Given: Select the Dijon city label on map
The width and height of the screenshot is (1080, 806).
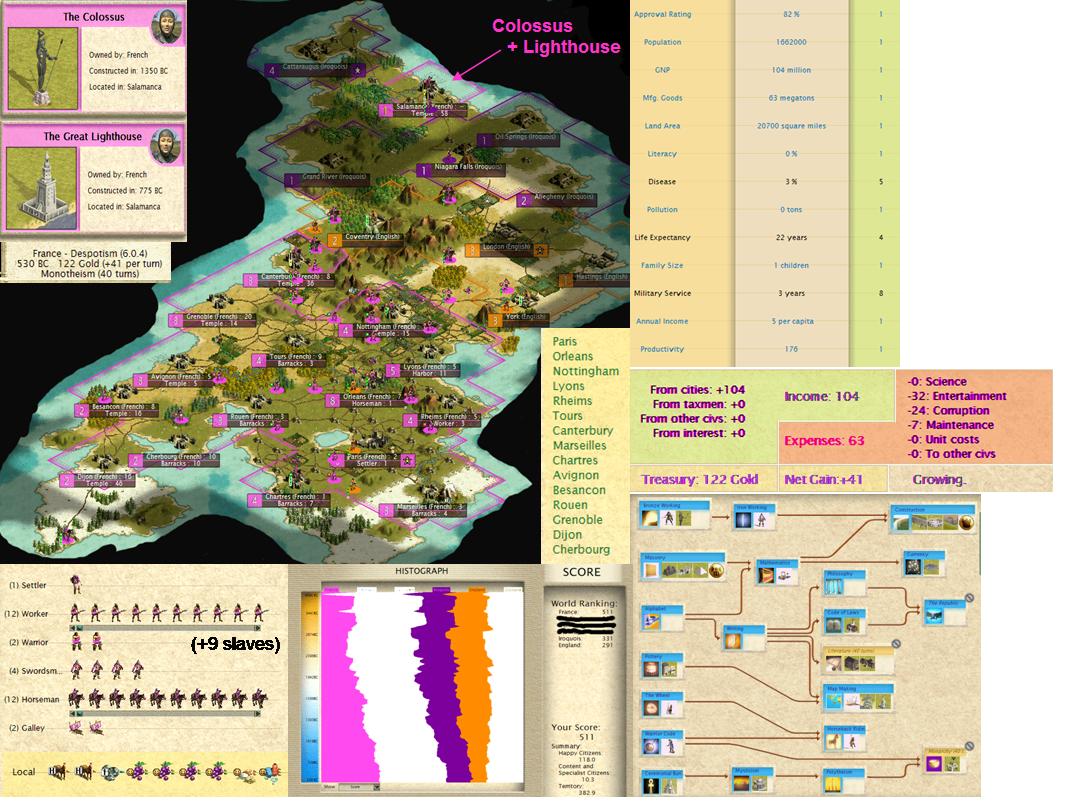Looking at the screenshot, I should pyautogui.click(x=98, y=480).
